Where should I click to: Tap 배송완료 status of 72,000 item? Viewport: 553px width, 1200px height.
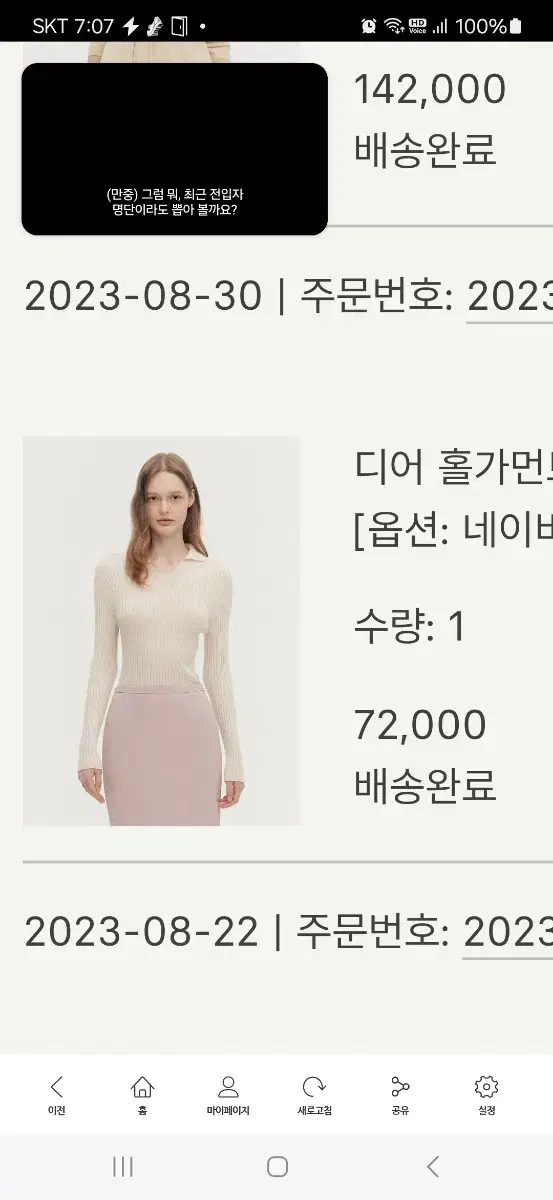[425, 786]
